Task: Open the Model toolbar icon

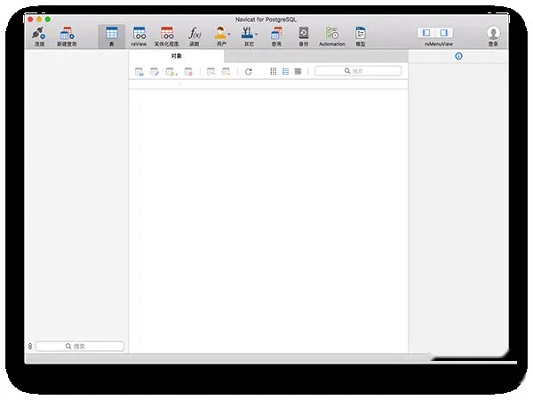Action: 360,33
